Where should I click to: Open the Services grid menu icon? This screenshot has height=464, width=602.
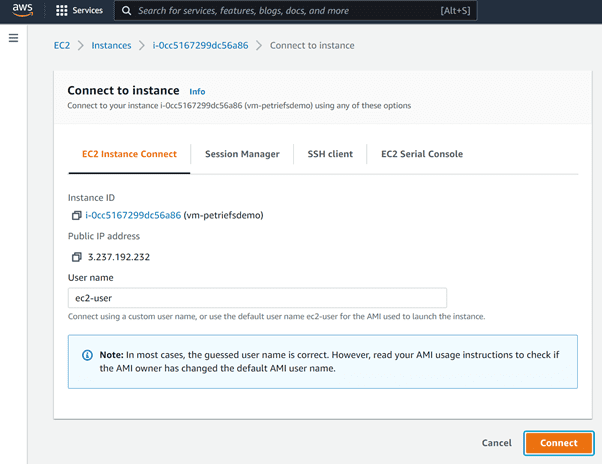pos(61,10)
